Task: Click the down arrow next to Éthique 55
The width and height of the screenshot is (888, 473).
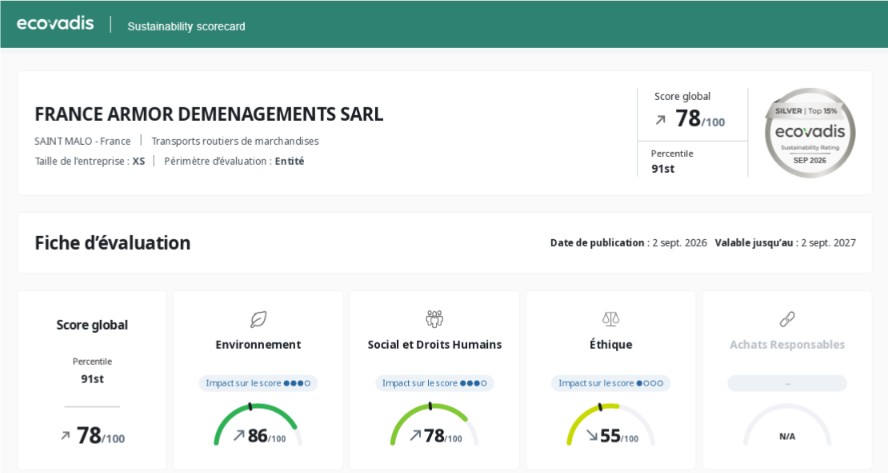Action: 592,435
